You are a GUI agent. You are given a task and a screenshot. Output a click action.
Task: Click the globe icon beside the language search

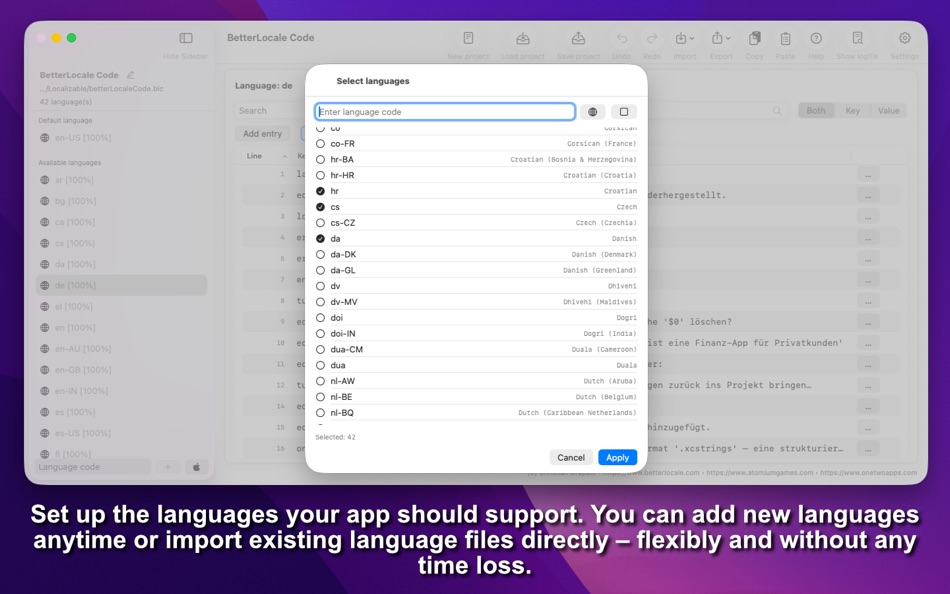(592, 112)
